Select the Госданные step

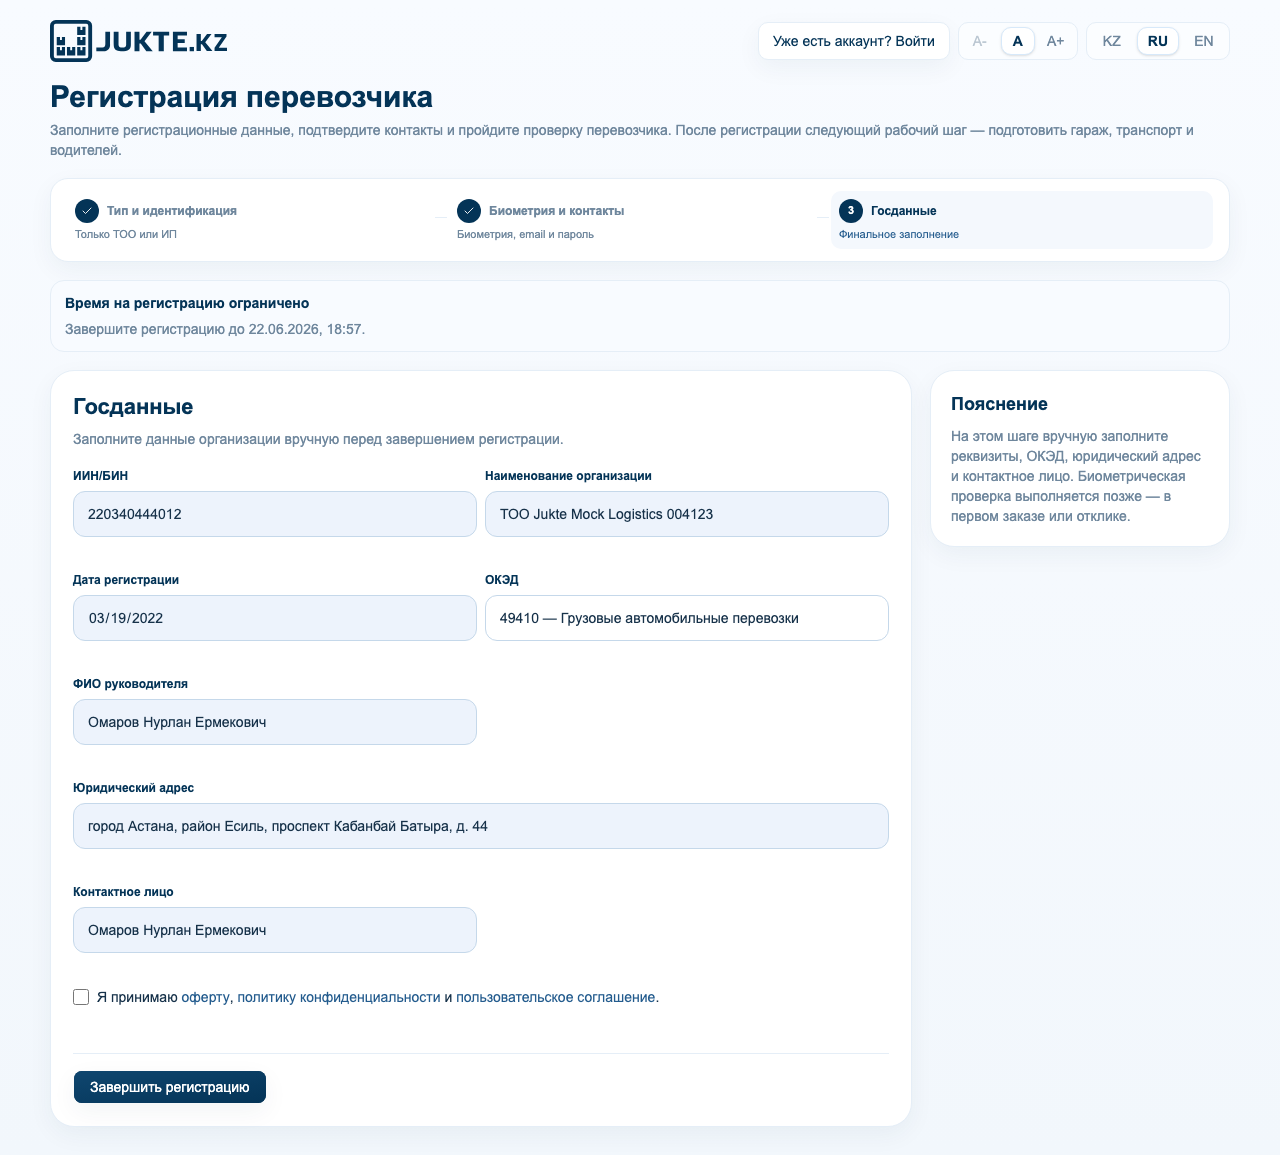click(1022, 220)
